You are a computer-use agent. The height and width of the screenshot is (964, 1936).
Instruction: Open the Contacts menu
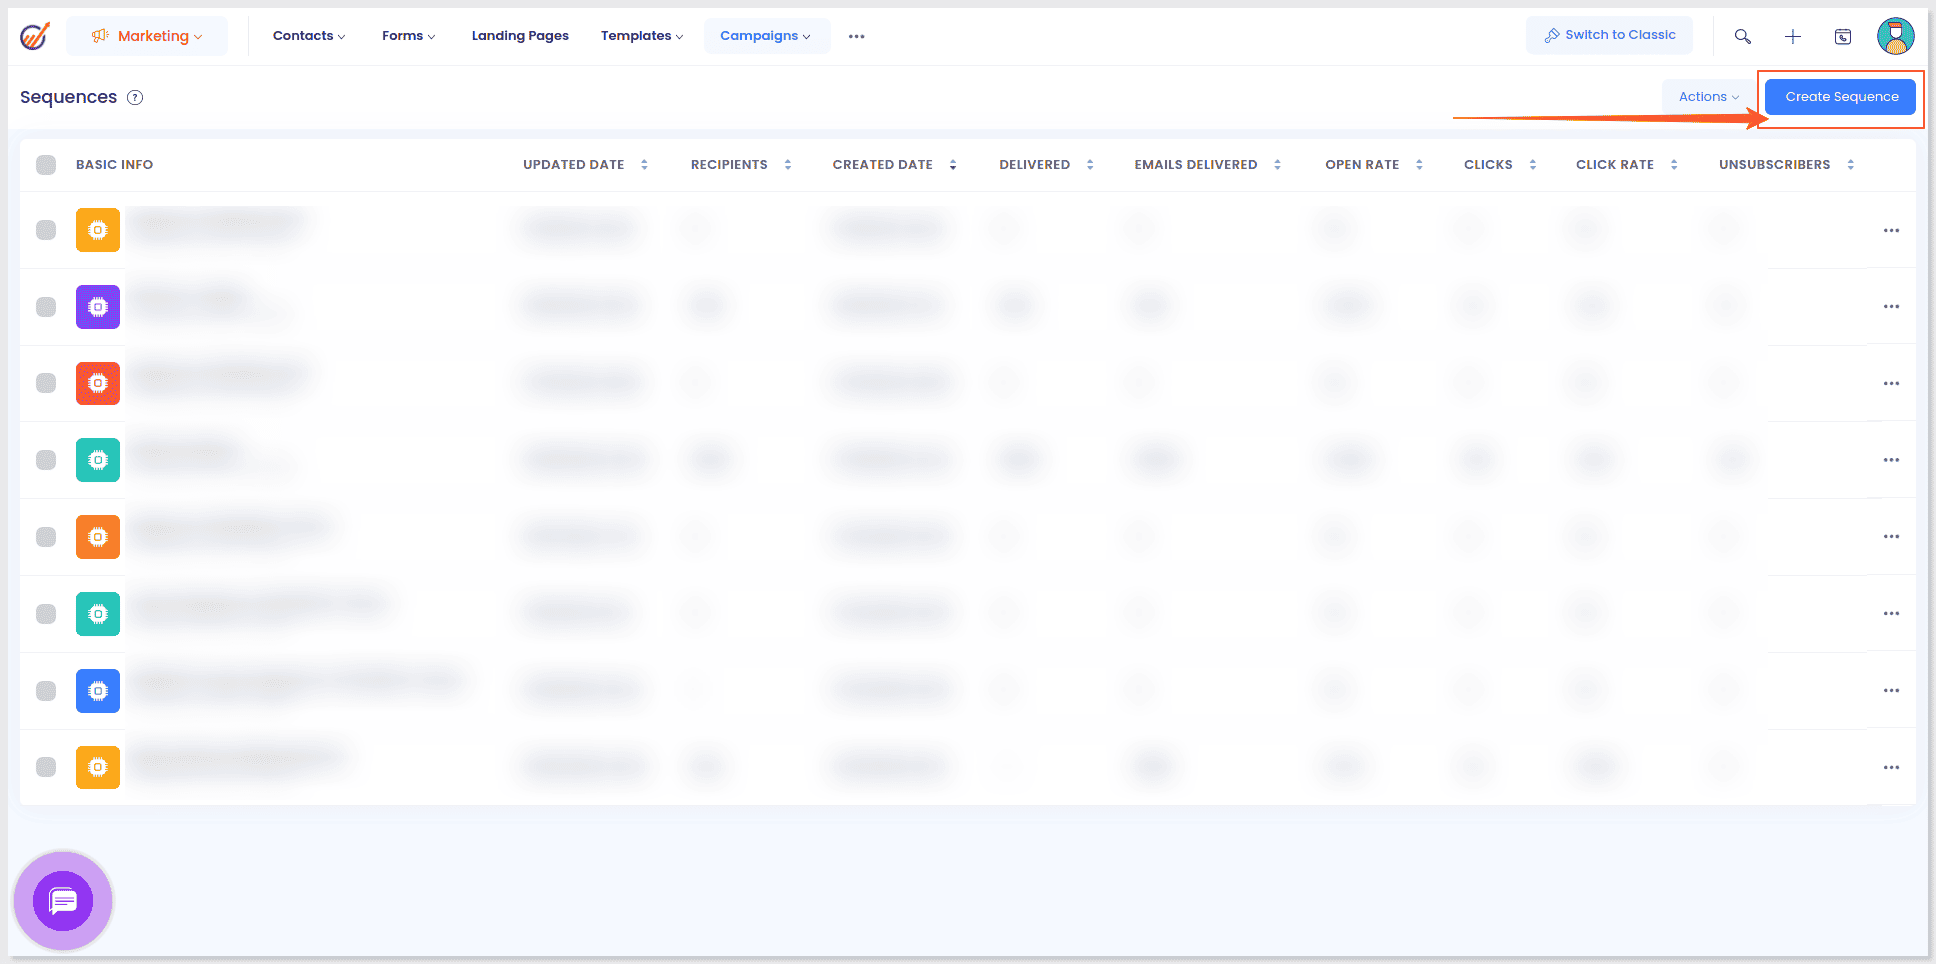(x=308, y=36)
